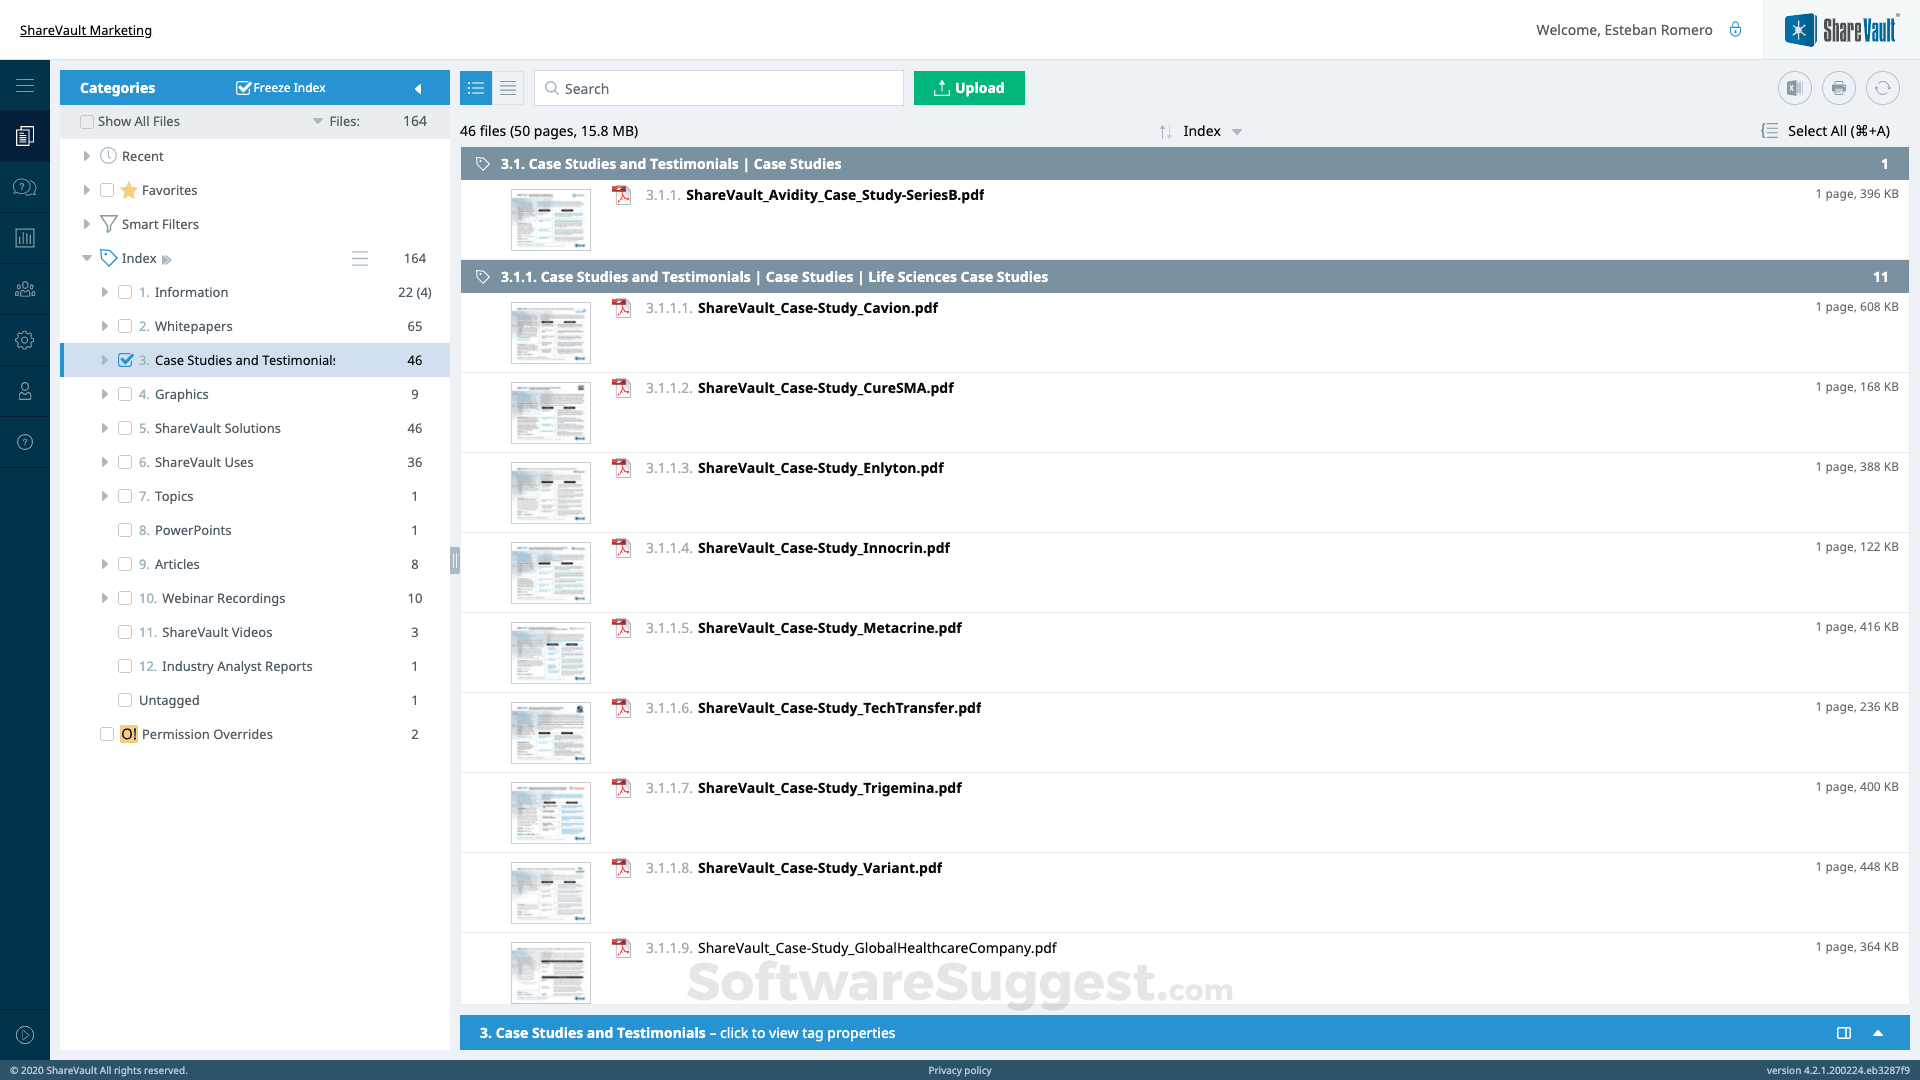This screenshot has height=1080, width=1920.
Task: Uncheck Case Studies and Testimonials category
Action: click(125, 360)
